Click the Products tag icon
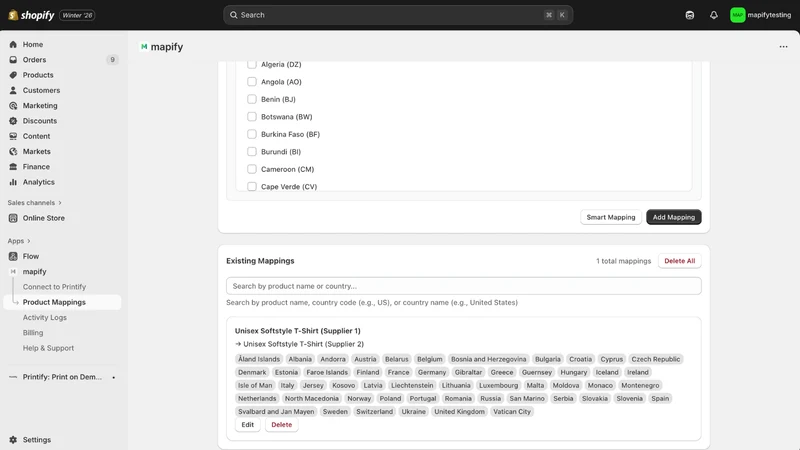 click(13, 75)
